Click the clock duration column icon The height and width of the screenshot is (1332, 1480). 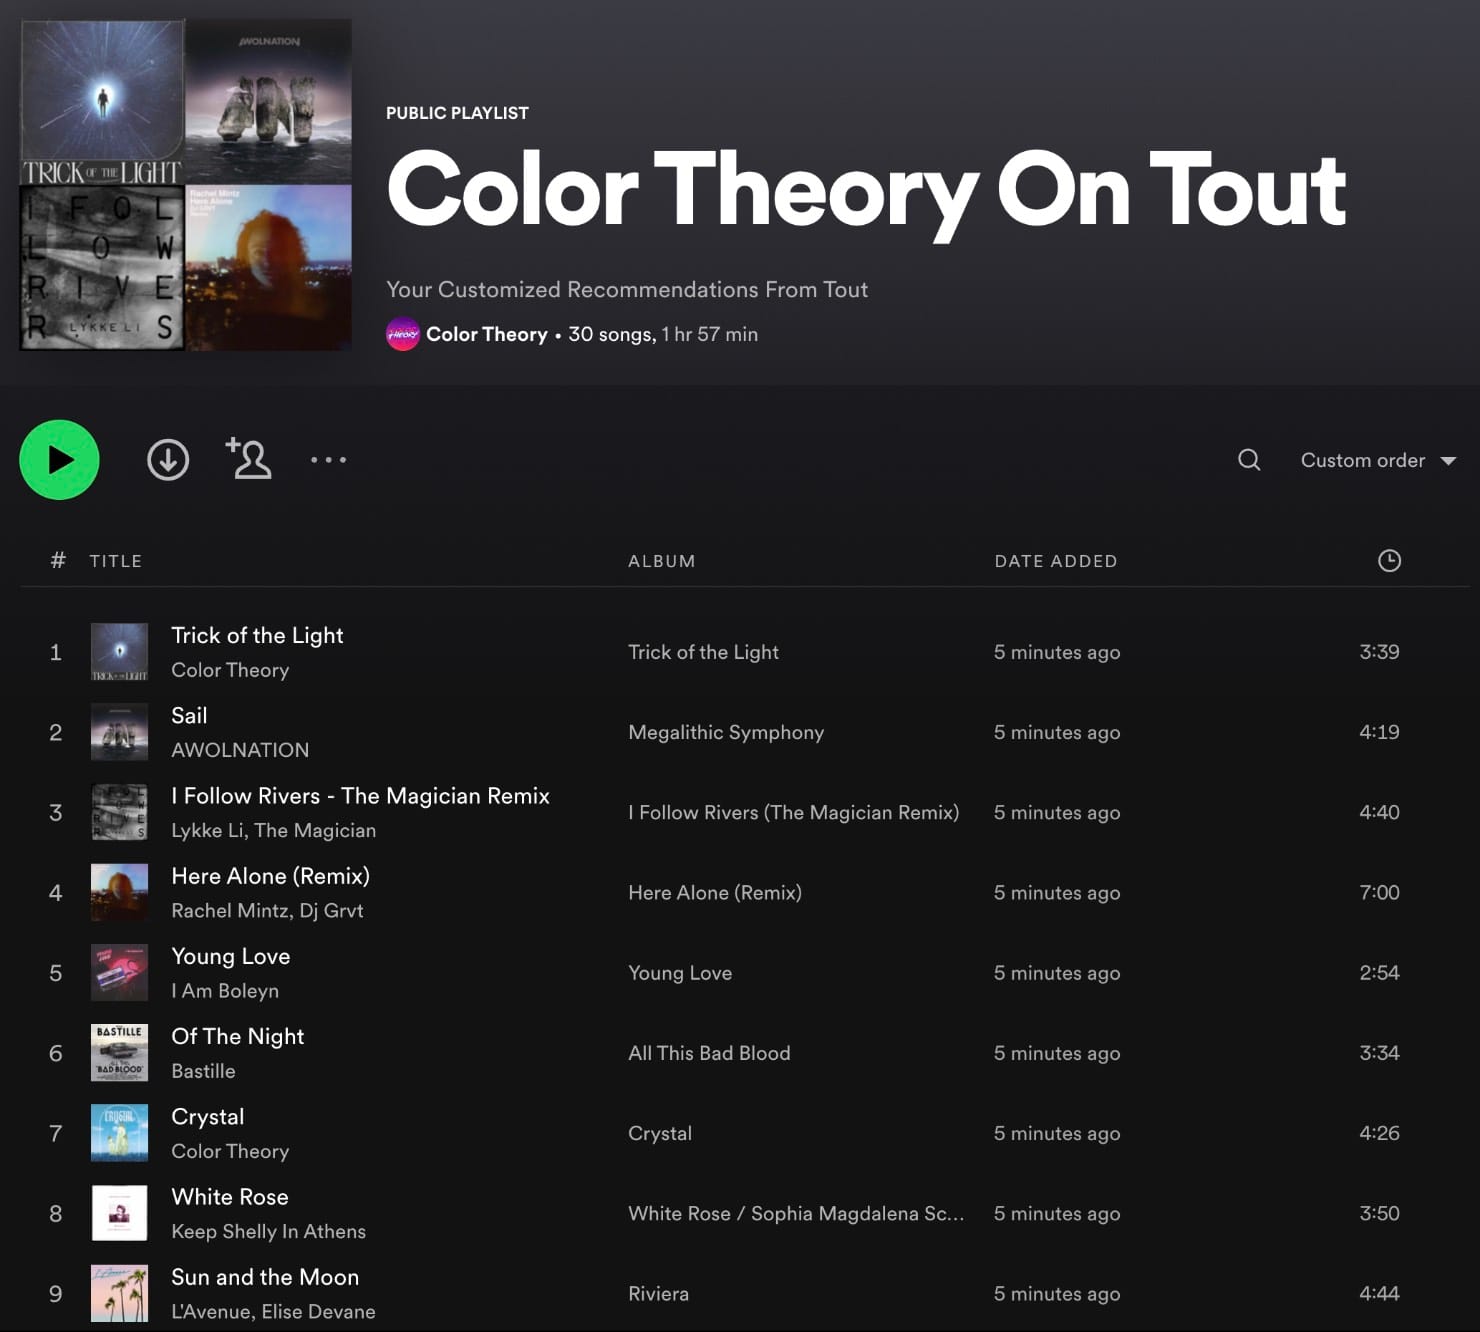click(x=1389, y=561)
